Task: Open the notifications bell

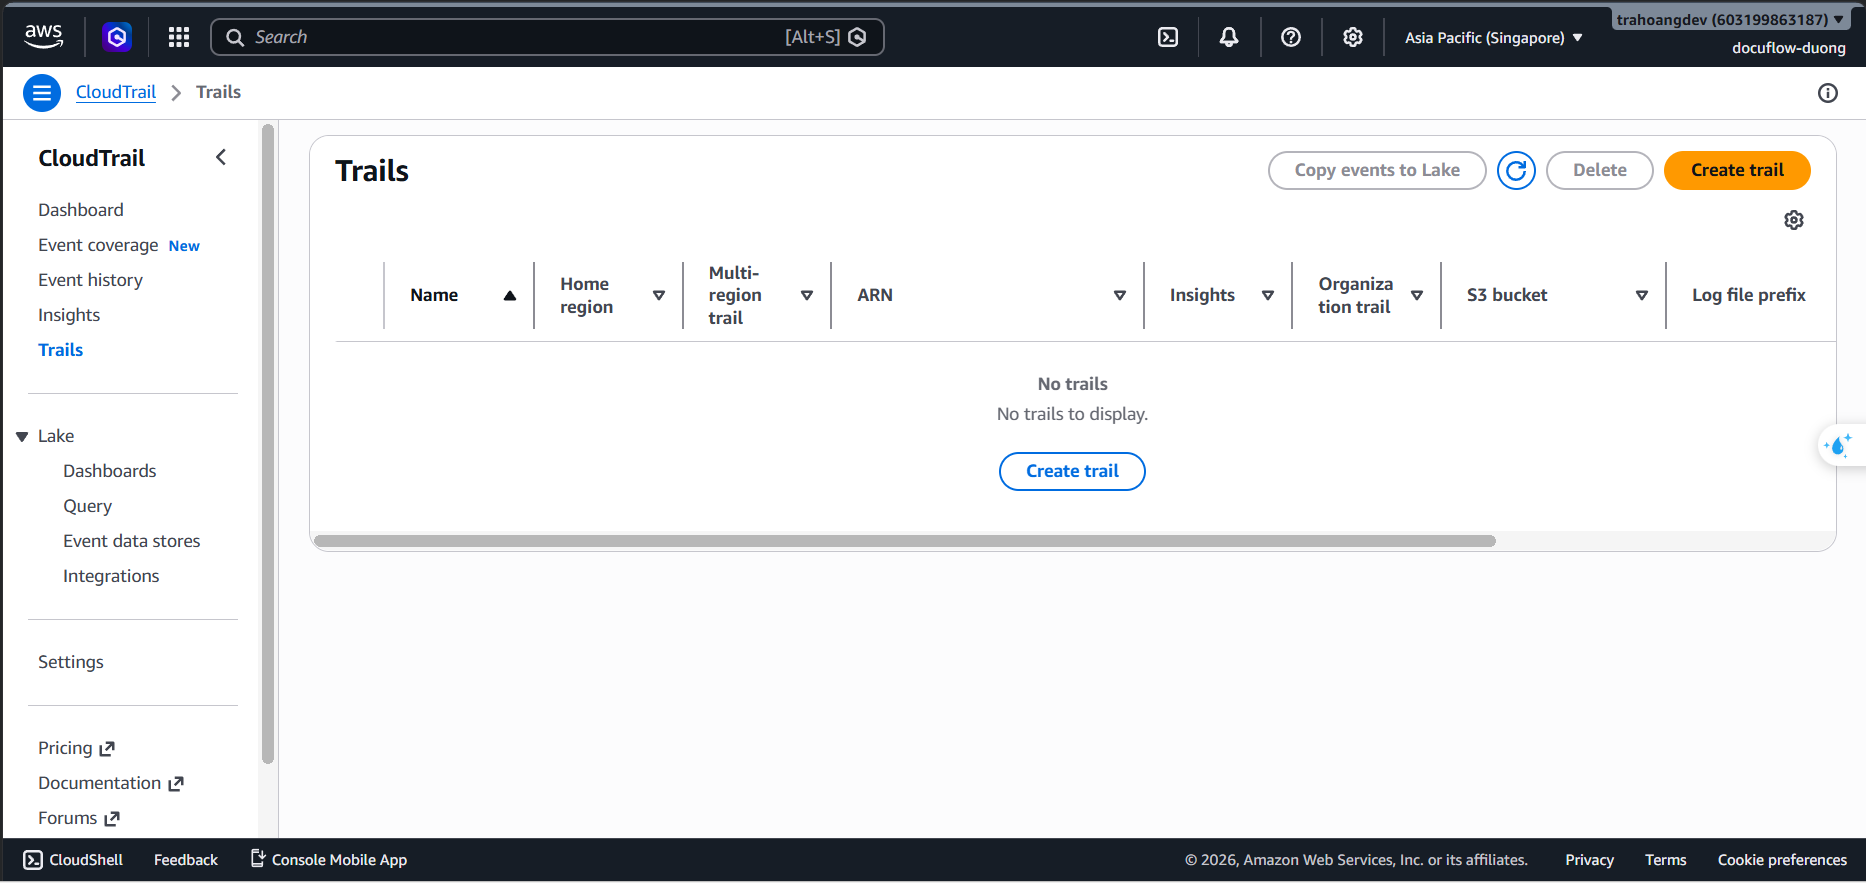Action: (x=1229, y=37)
